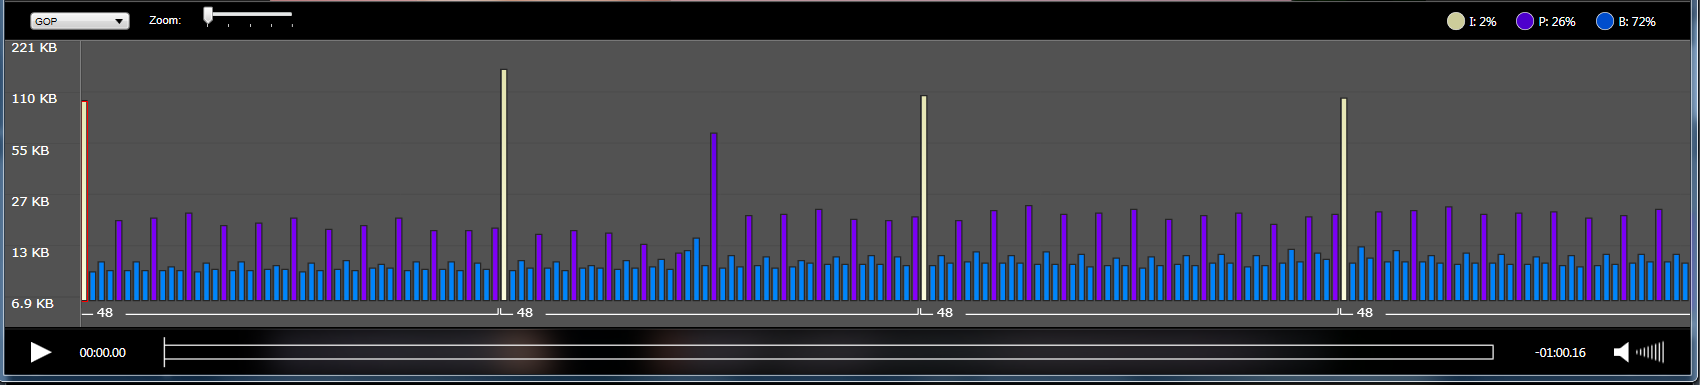Toggle P-frame purple legend circle
This screenshot has height=385, width=1700.
pyautogui.click(x=1525, y=21)
